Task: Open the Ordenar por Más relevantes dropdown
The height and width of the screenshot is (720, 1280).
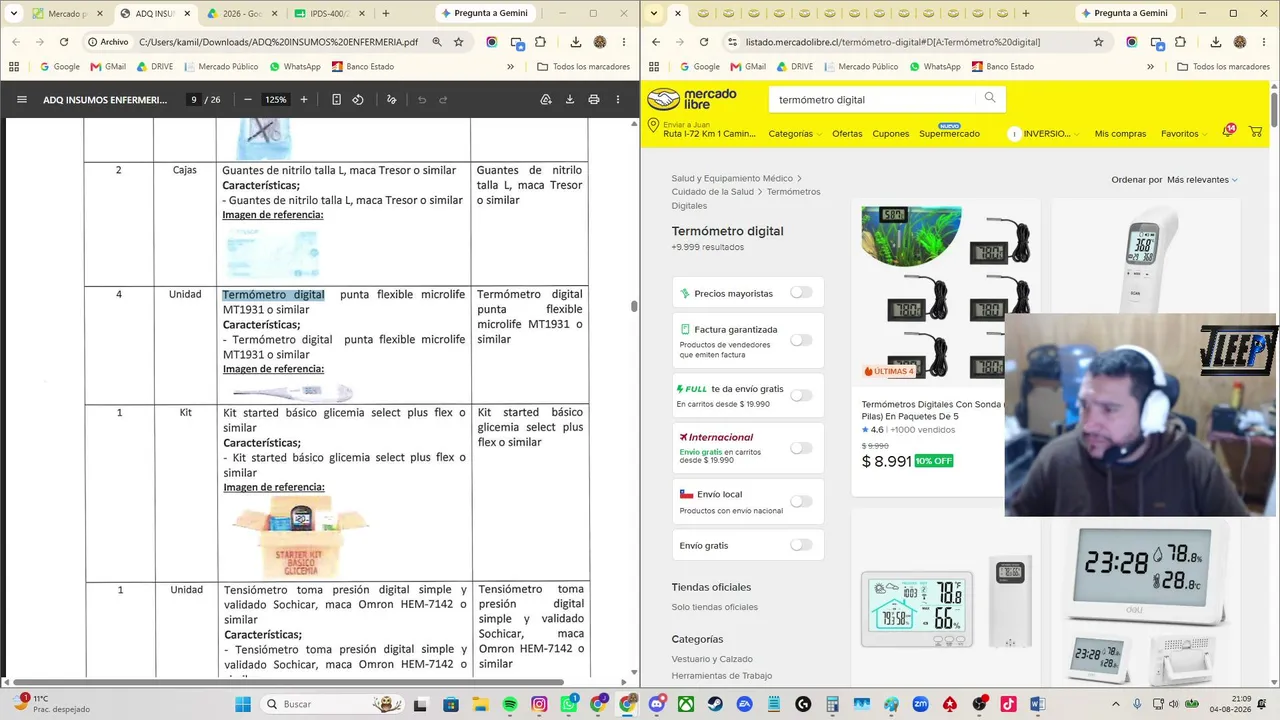Action: [1202, 180]
